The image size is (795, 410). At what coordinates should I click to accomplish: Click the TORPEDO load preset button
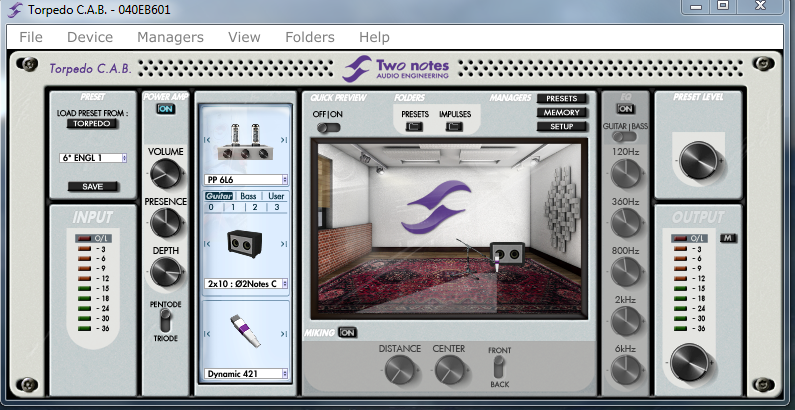93,124
